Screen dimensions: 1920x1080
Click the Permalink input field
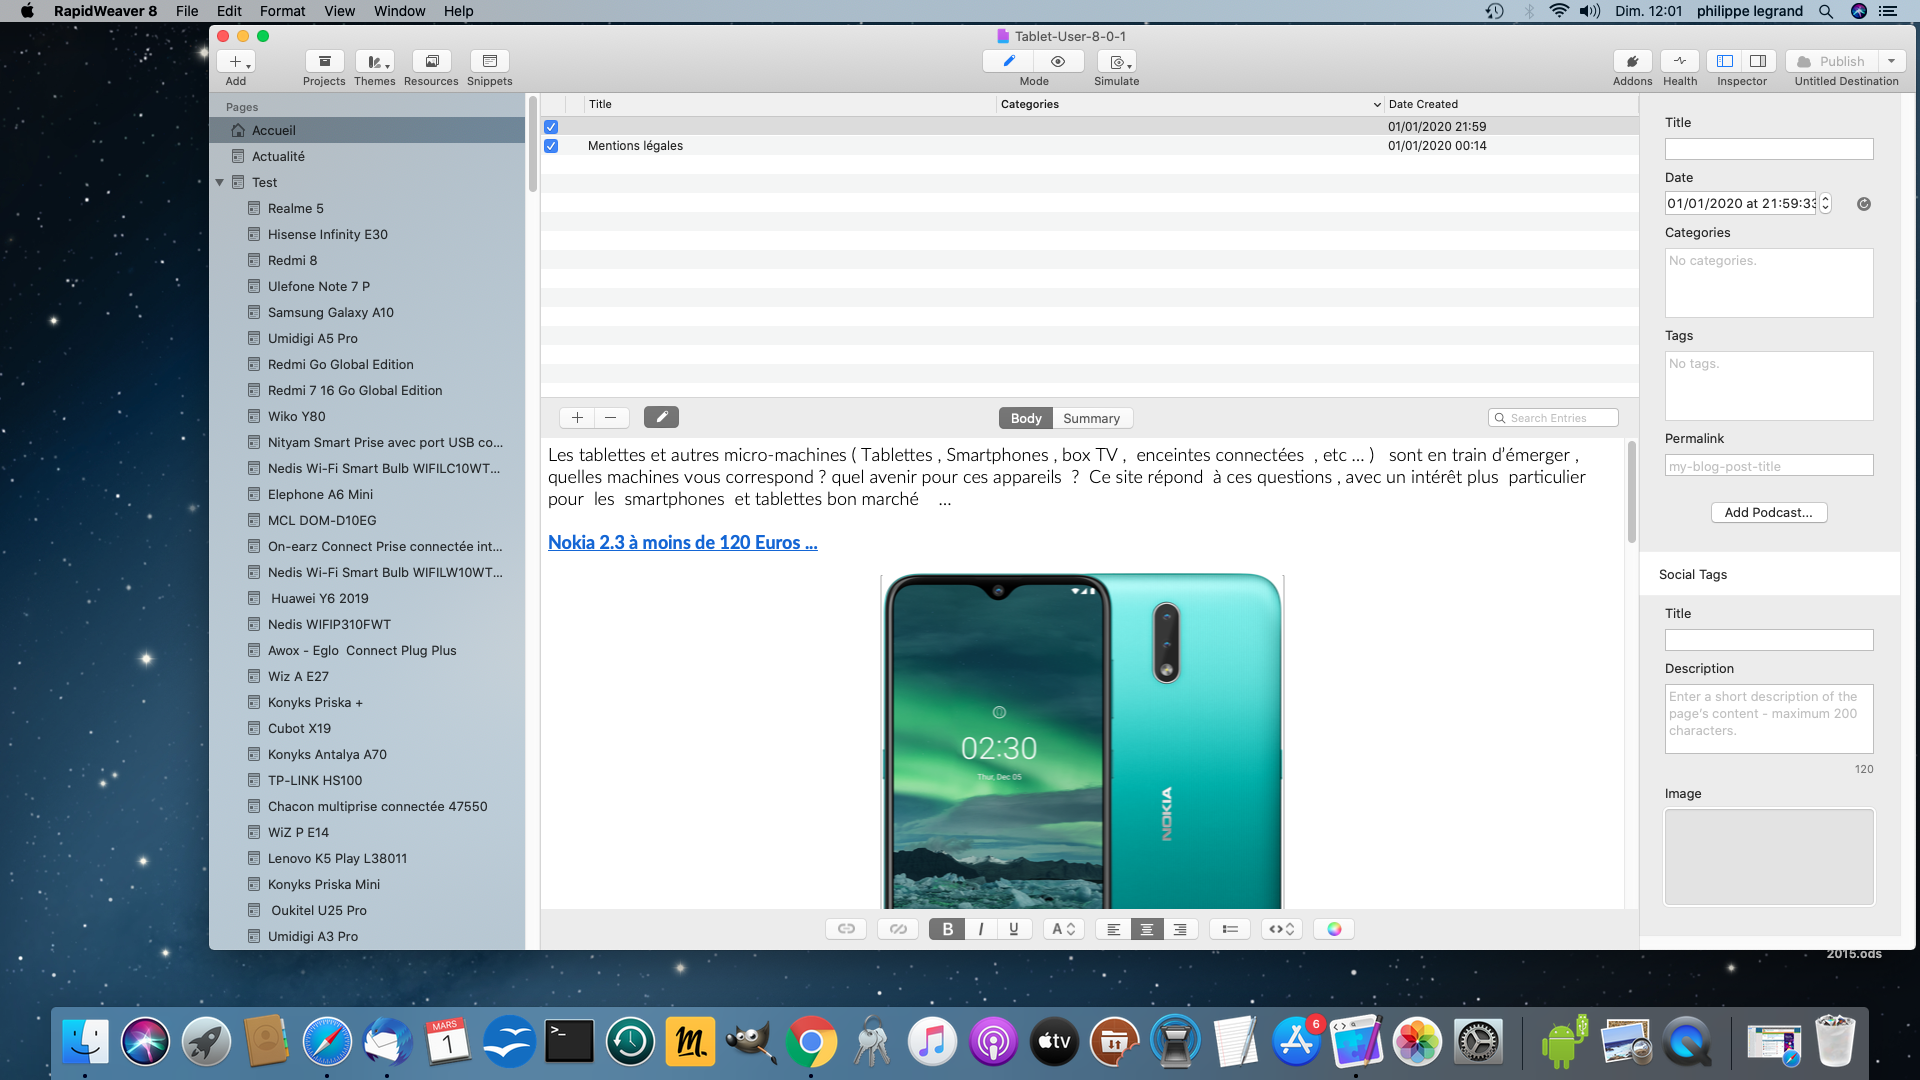click(1768, 464)
